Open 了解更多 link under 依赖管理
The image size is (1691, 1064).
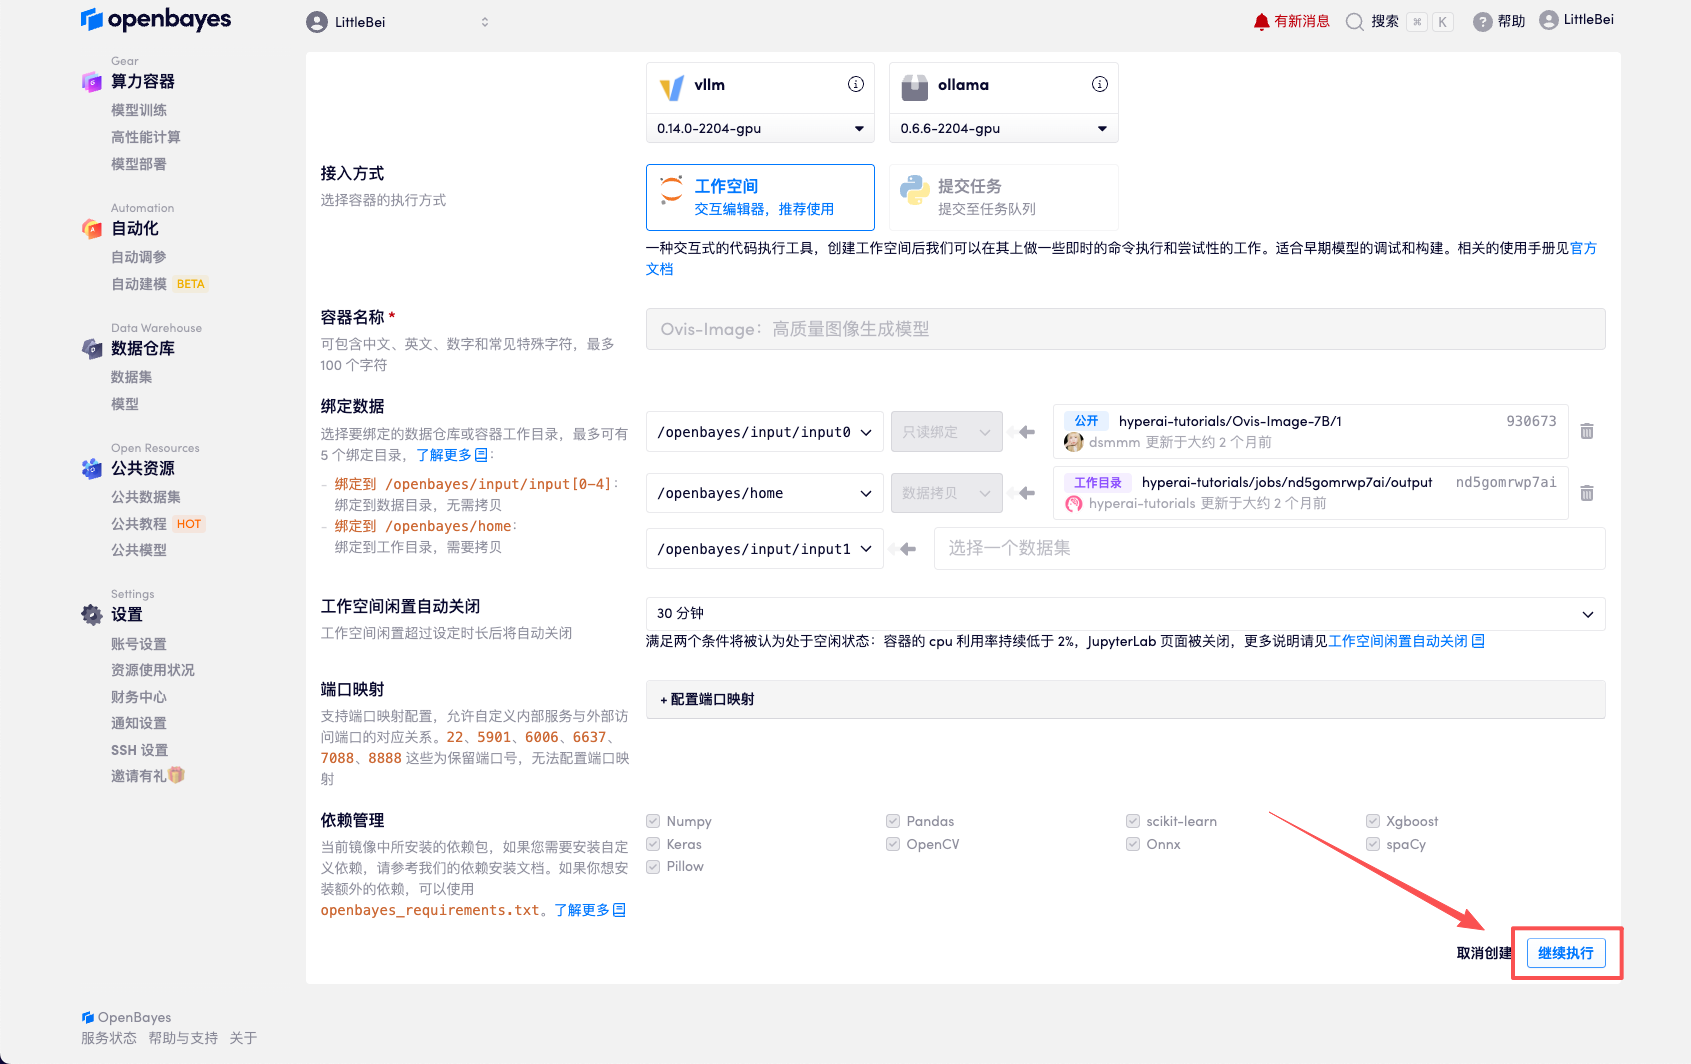point(589,910)
